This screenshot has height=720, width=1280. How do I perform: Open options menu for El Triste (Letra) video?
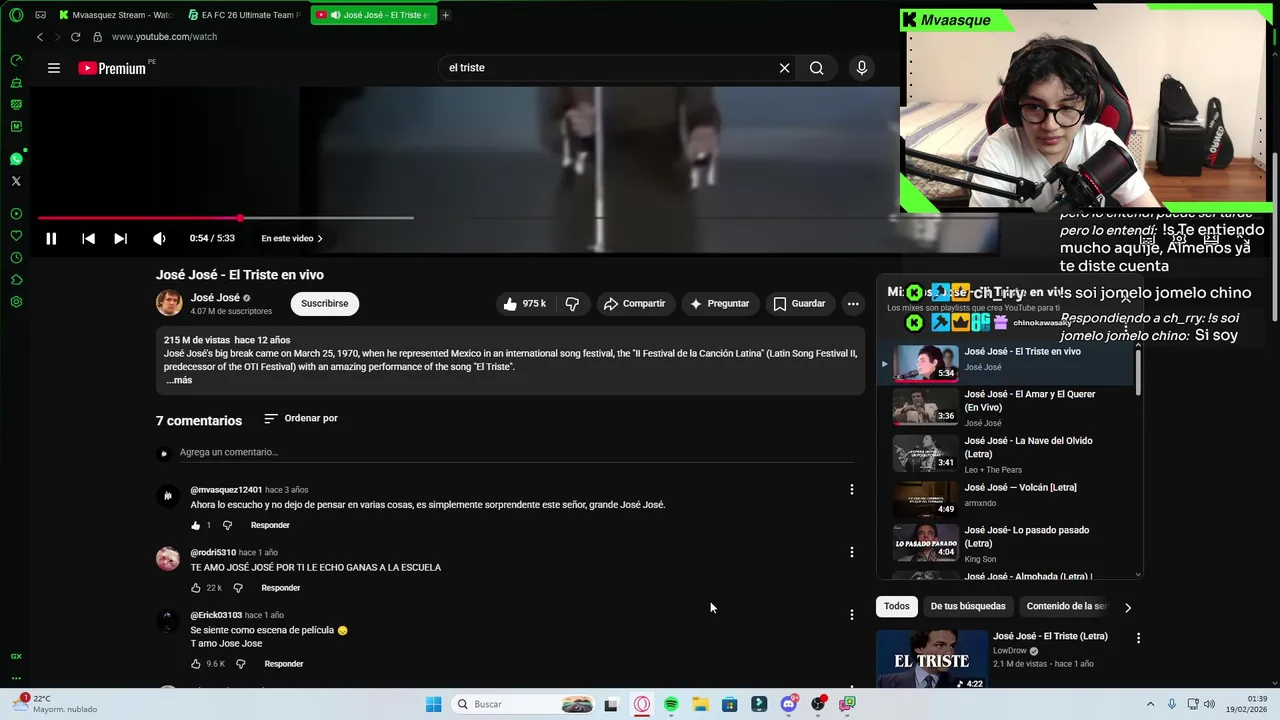click(1138, 637)
